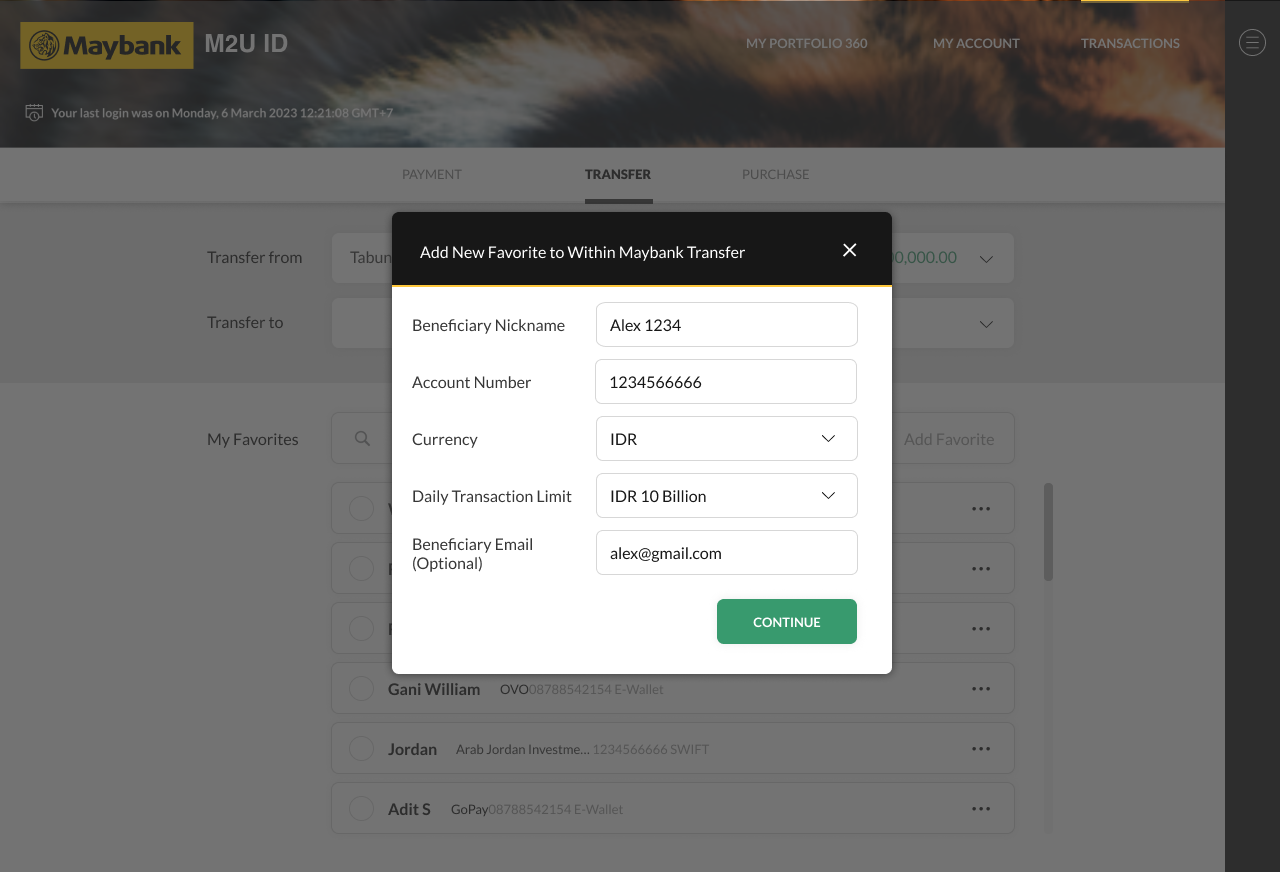Select the Adit S radio button
The height and width of the screenshot is (872, 1280).
(x=361, y=809)
